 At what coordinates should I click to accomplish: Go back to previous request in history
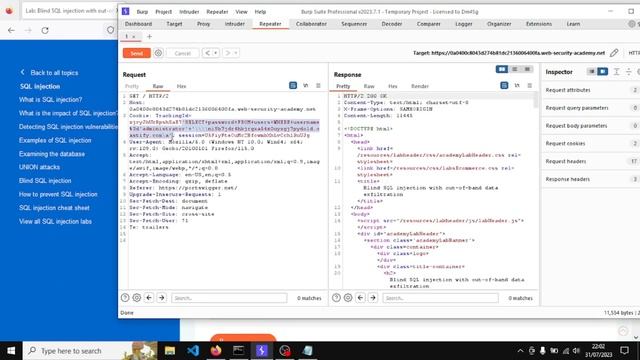pos(207,53)
